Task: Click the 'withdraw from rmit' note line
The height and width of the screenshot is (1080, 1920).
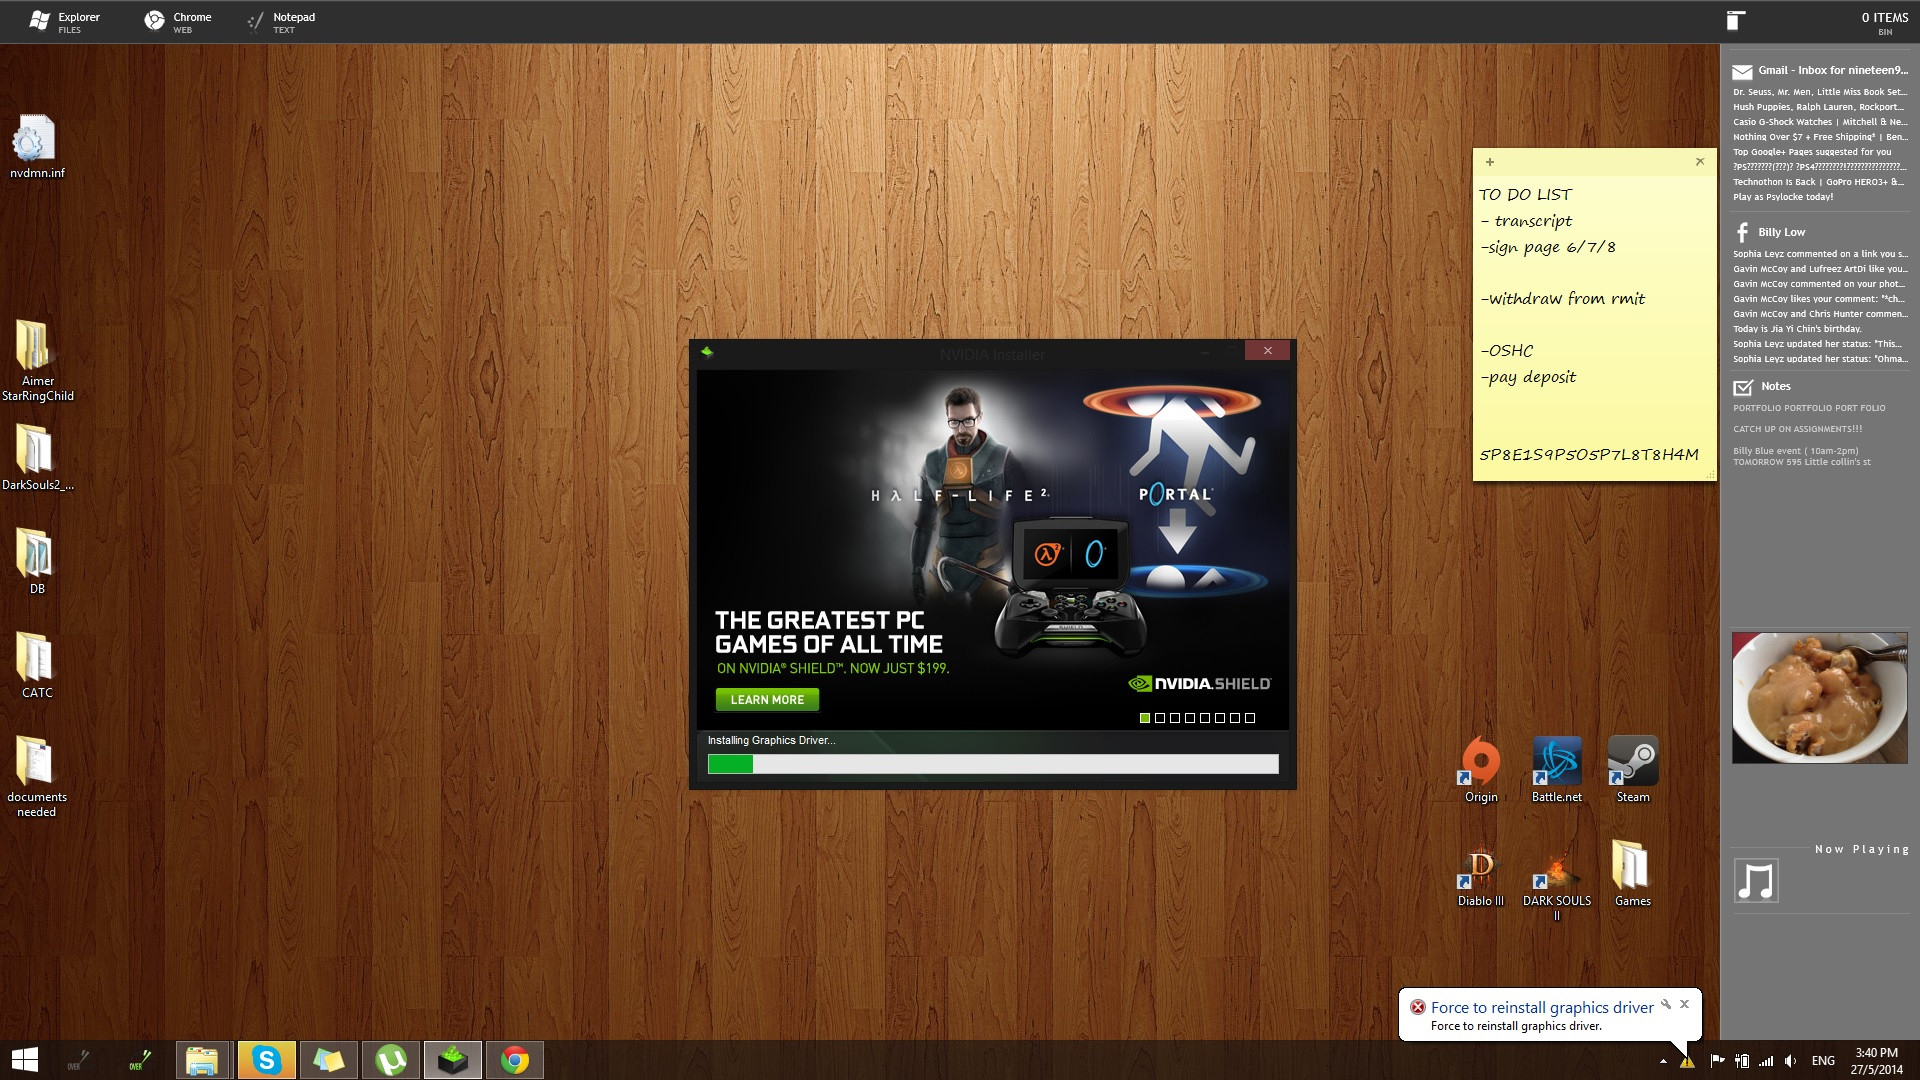Action: coord(1563,299)
